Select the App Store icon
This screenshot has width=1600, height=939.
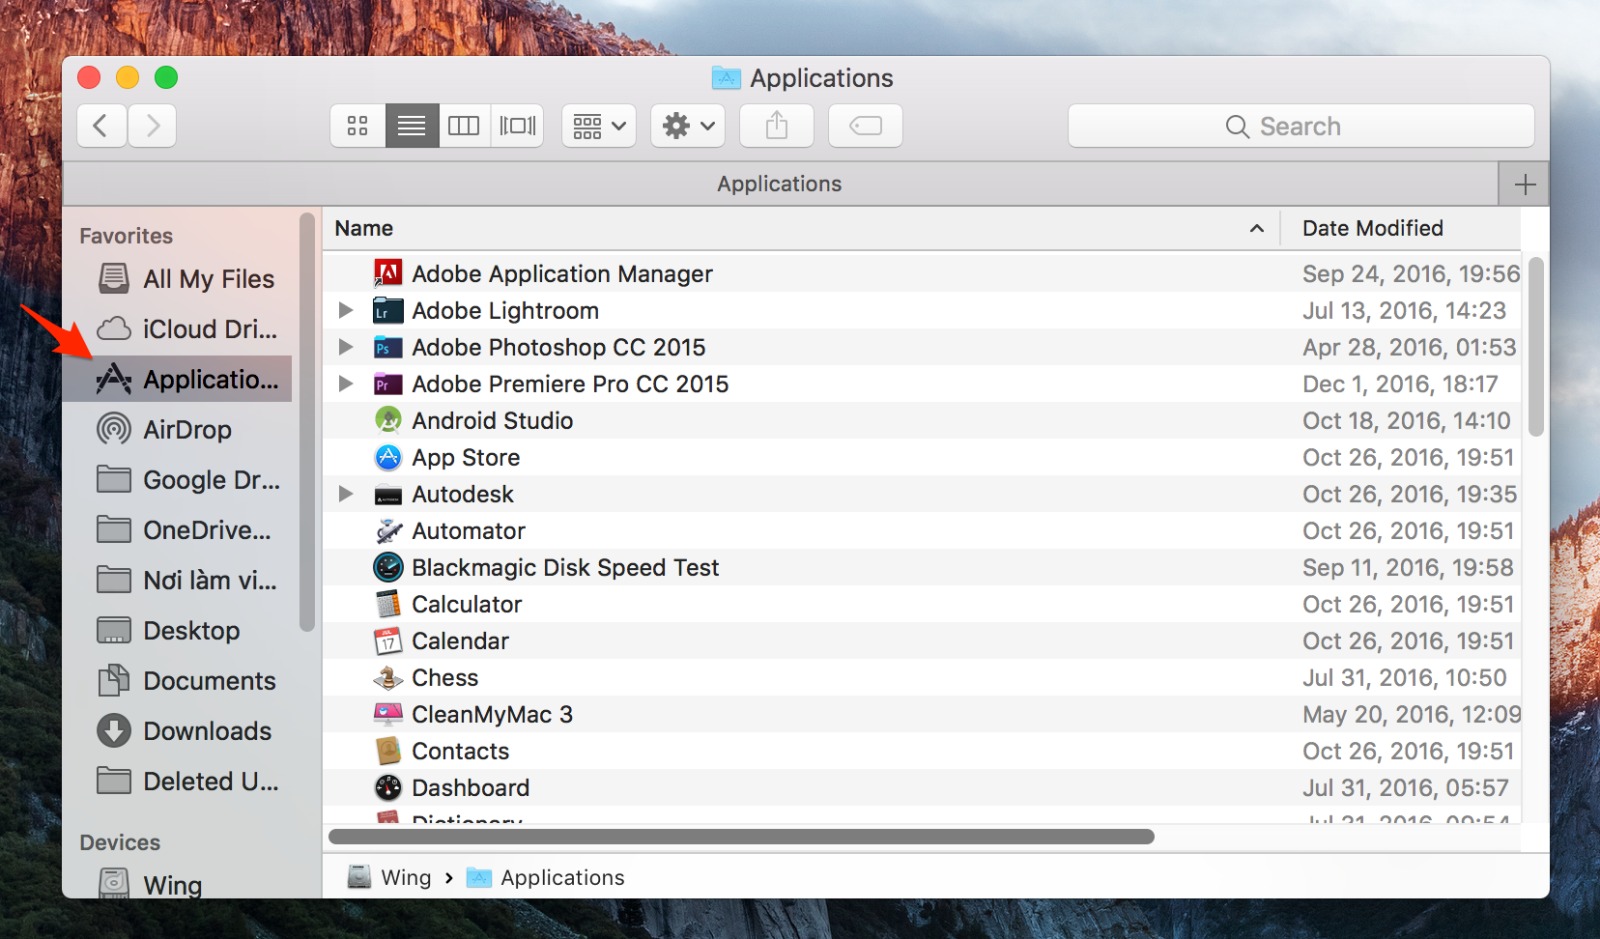click(388, 457)
